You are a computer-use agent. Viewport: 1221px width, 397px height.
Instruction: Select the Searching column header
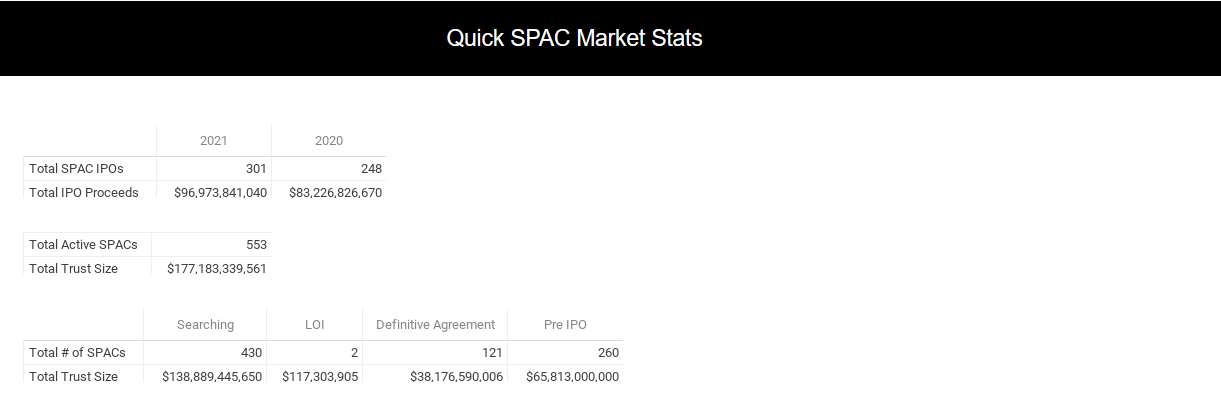click(x=205, y=325)
